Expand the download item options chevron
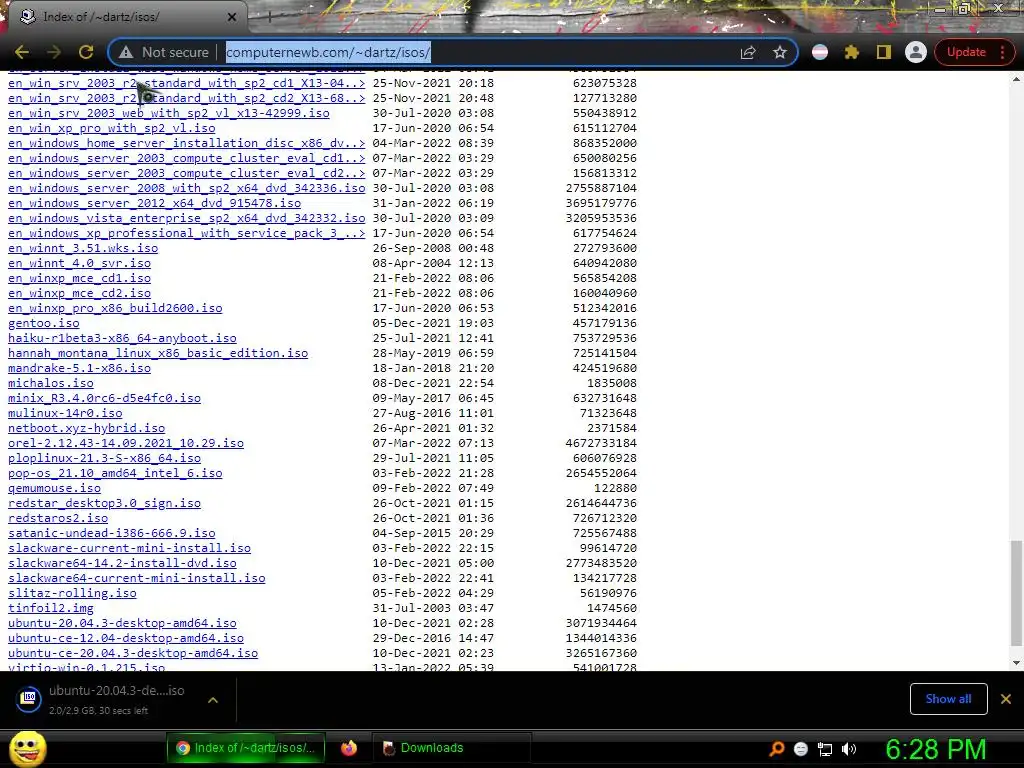The width and height of the screenshot is (1024, 768). coord(213,699)
